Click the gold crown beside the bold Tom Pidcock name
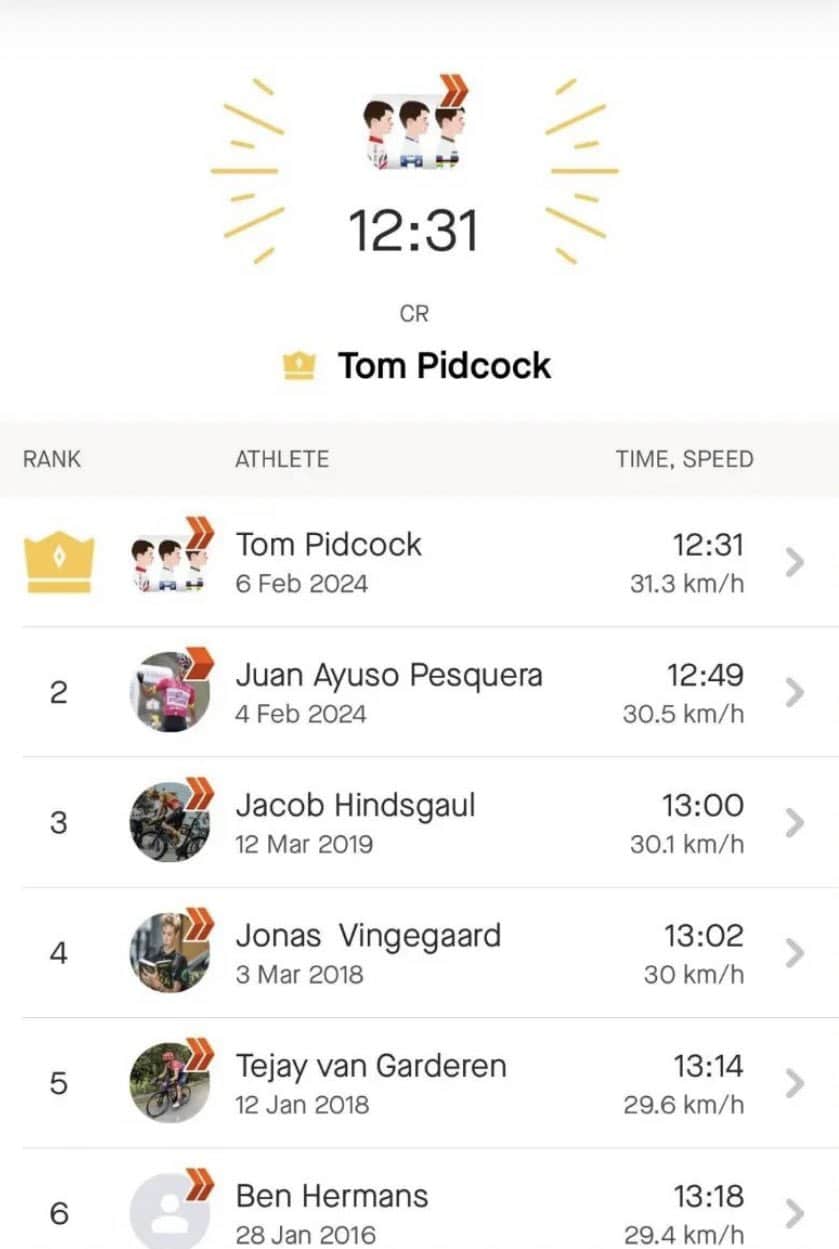The height and width of the screenshot is (1249, 839). point(299,366)
